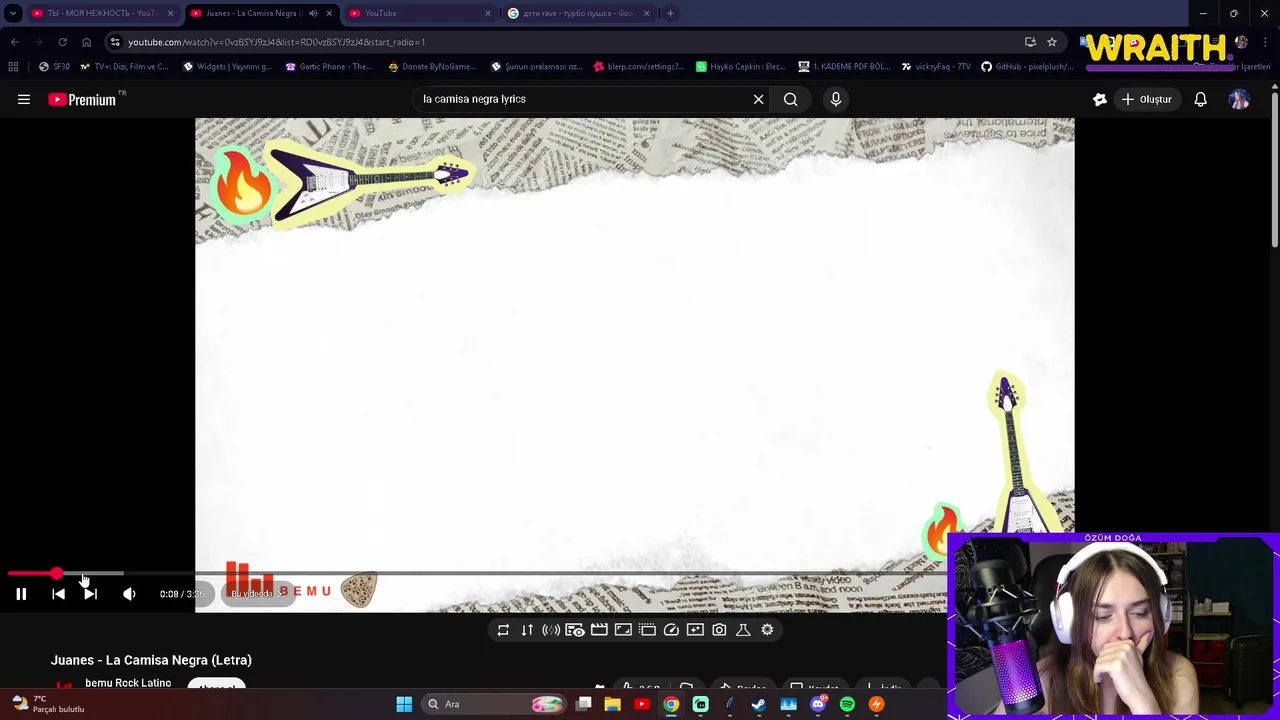The height and width of the screenshot is (720, 1280).
Task: Reload the page
Action: (62, 42)
